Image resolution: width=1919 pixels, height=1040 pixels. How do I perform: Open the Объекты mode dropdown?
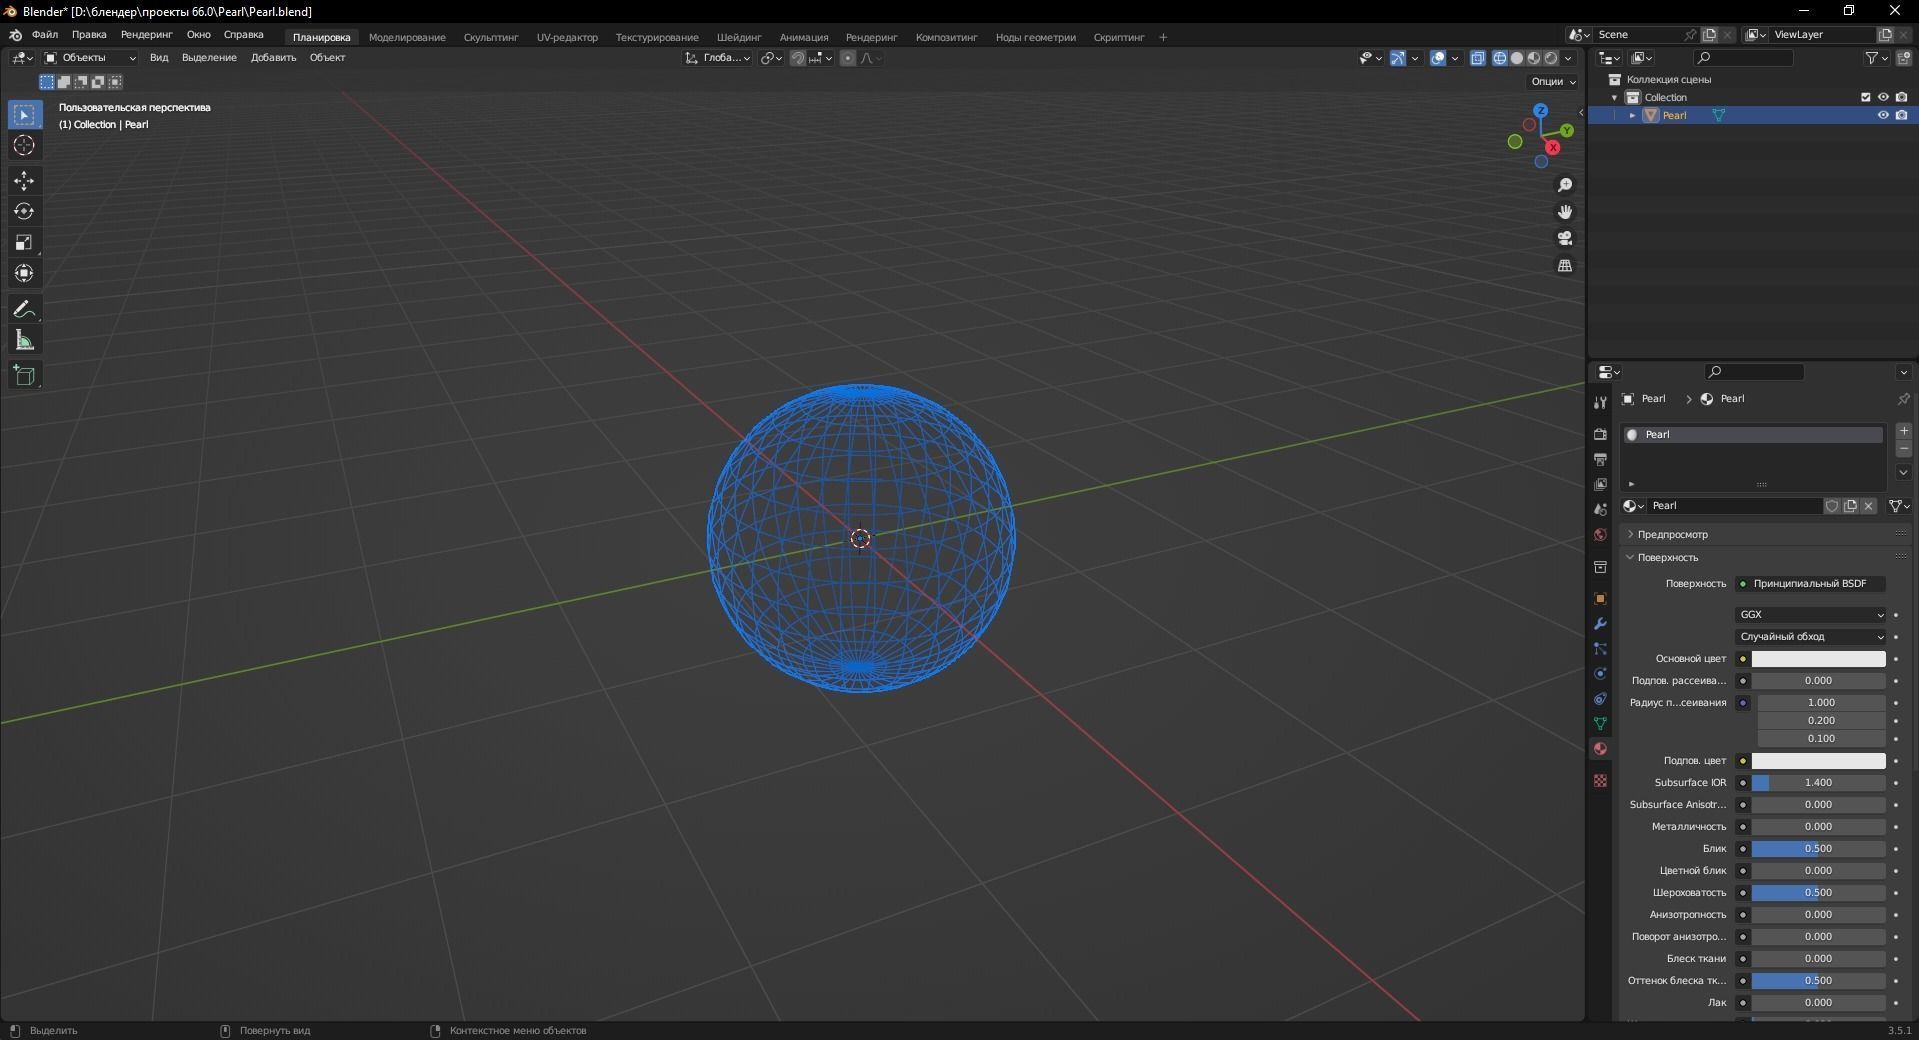click(x=90, y=58)
